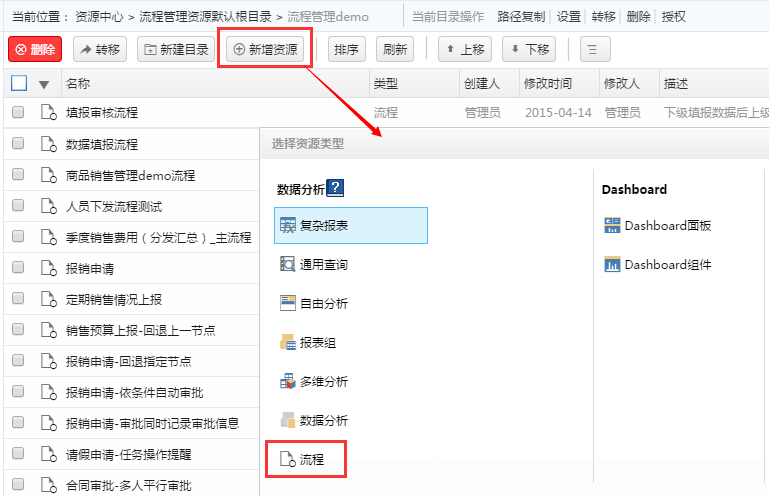Sort by the 修改时间 column header
Image resolution: width=769 pixels, height=496 pixels.
548,84
